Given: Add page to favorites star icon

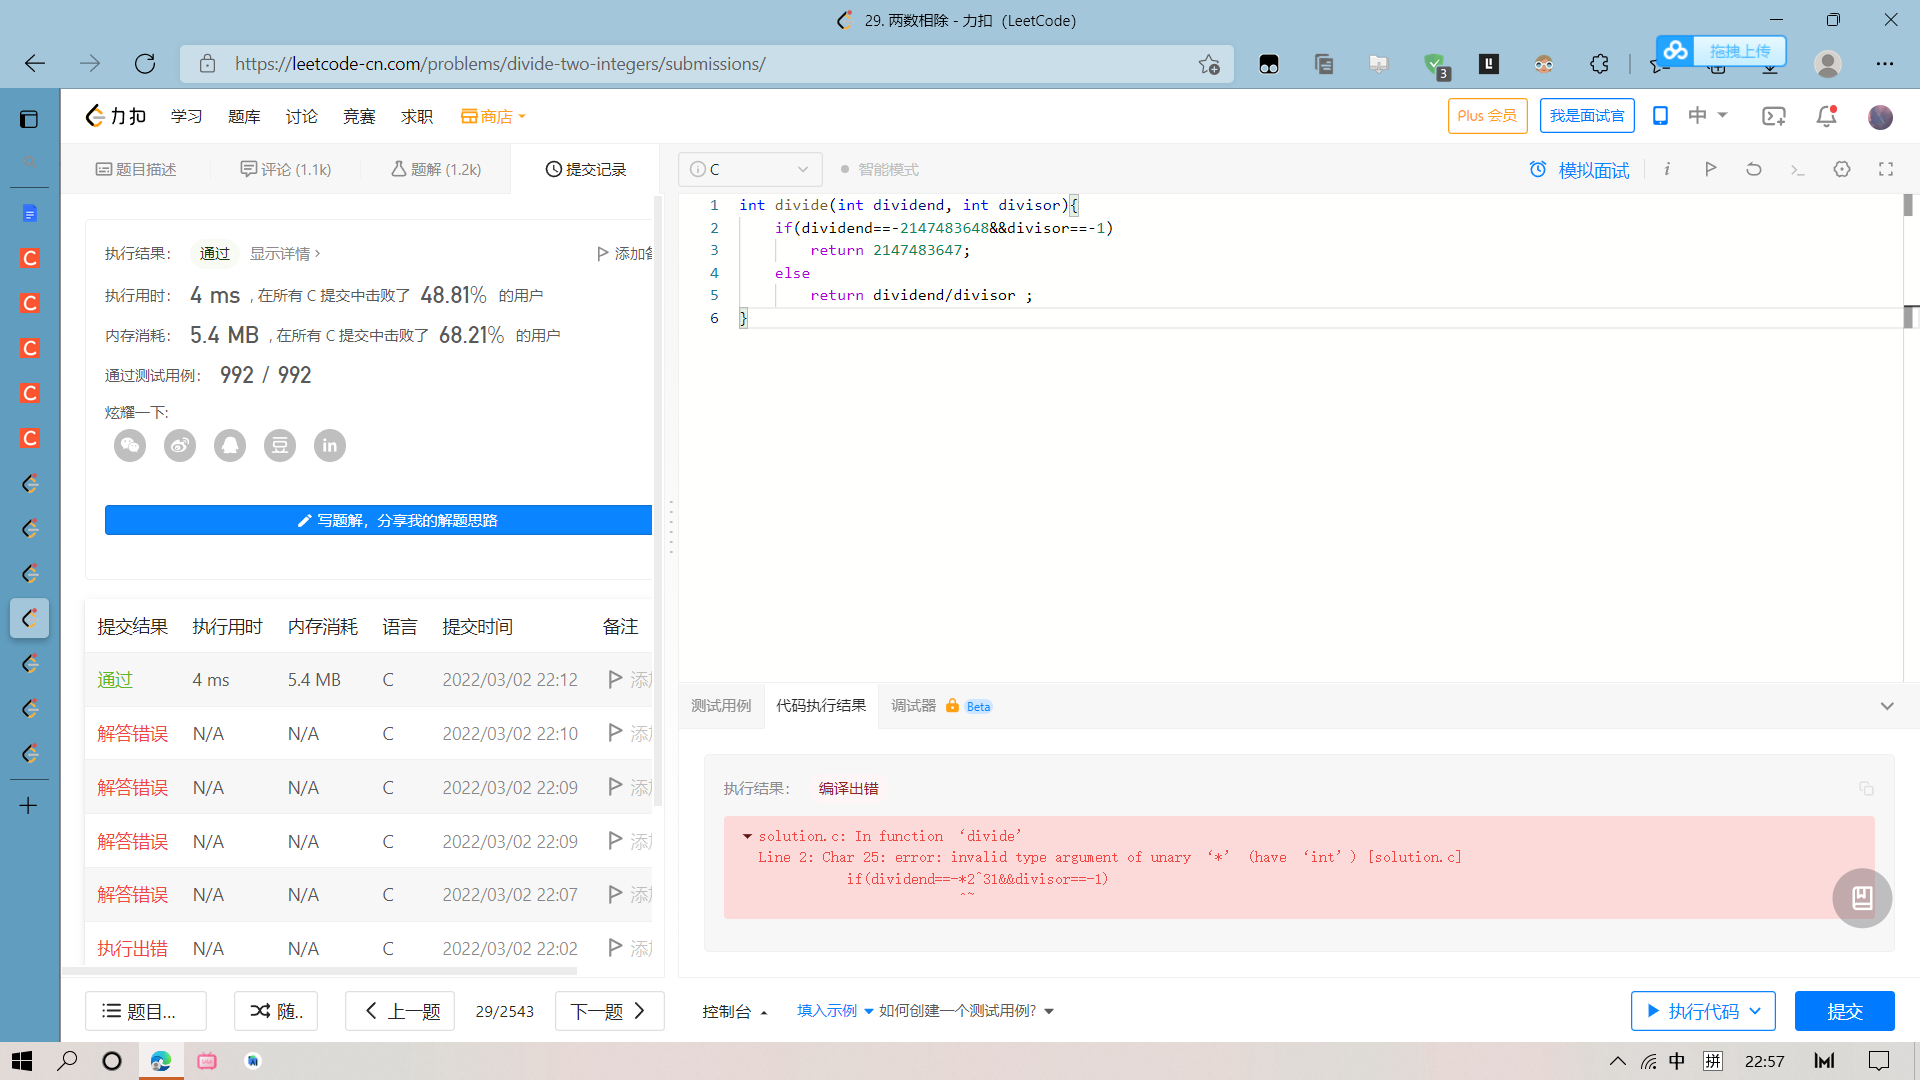Looking at the screenshot, I should pos(1209,64).
